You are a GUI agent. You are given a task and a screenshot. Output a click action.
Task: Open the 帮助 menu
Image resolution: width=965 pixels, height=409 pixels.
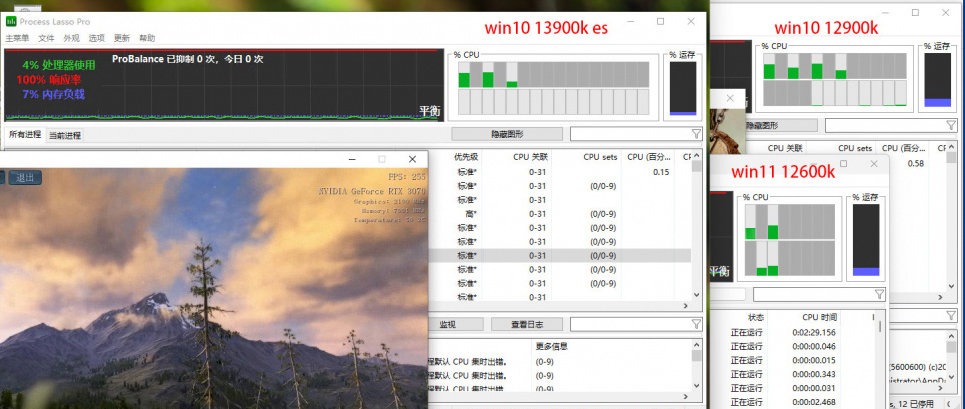[x=147, y=38]
